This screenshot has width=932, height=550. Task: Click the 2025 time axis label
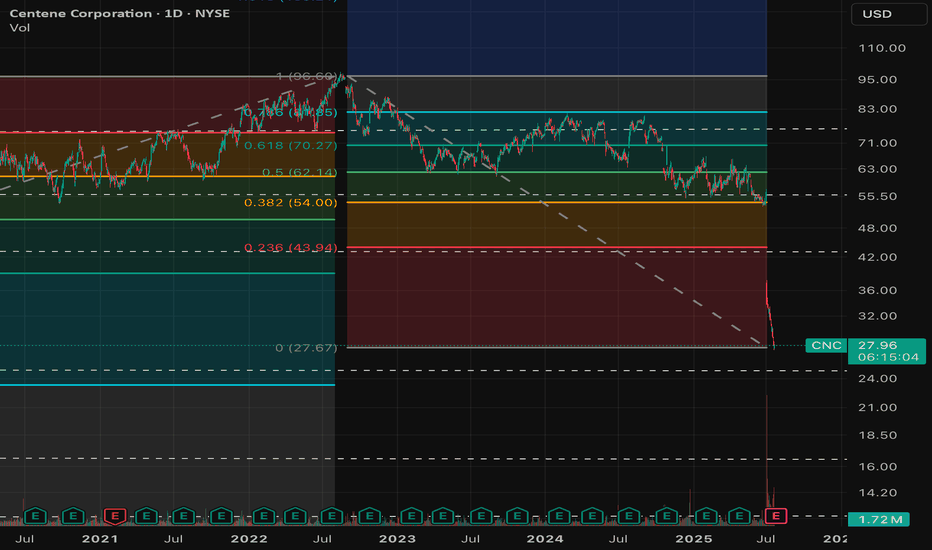694,539
